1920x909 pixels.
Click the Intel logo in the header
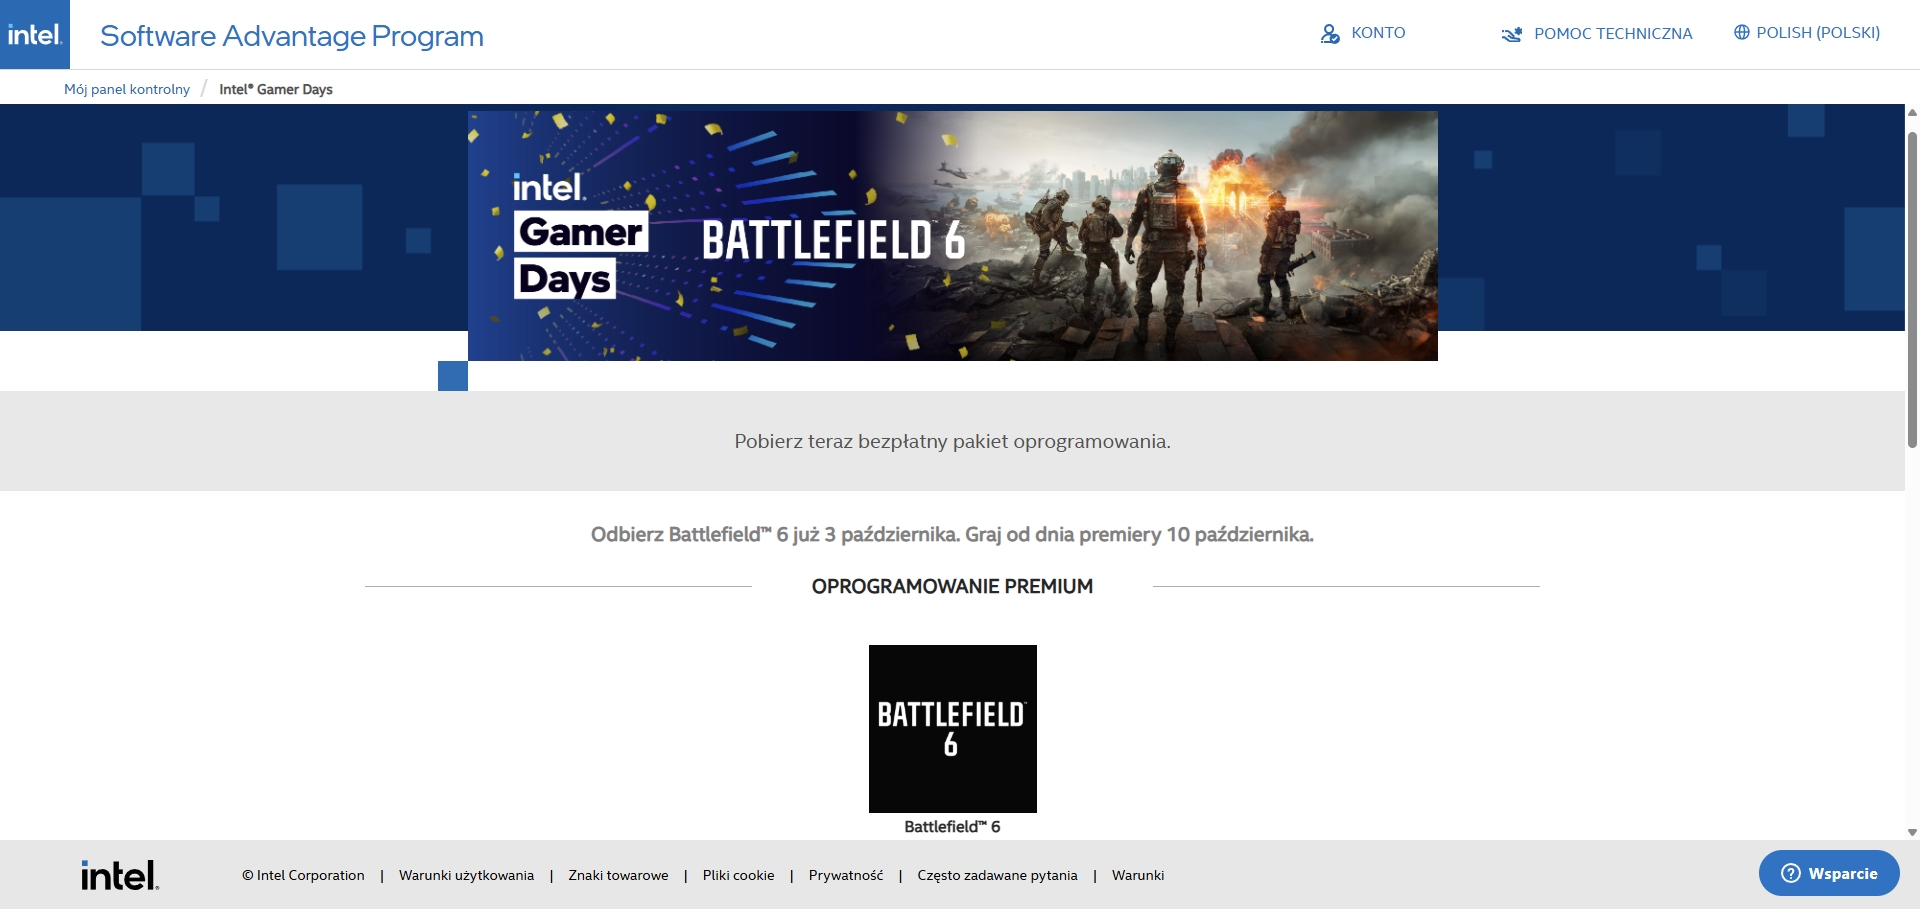click(35, 34)
